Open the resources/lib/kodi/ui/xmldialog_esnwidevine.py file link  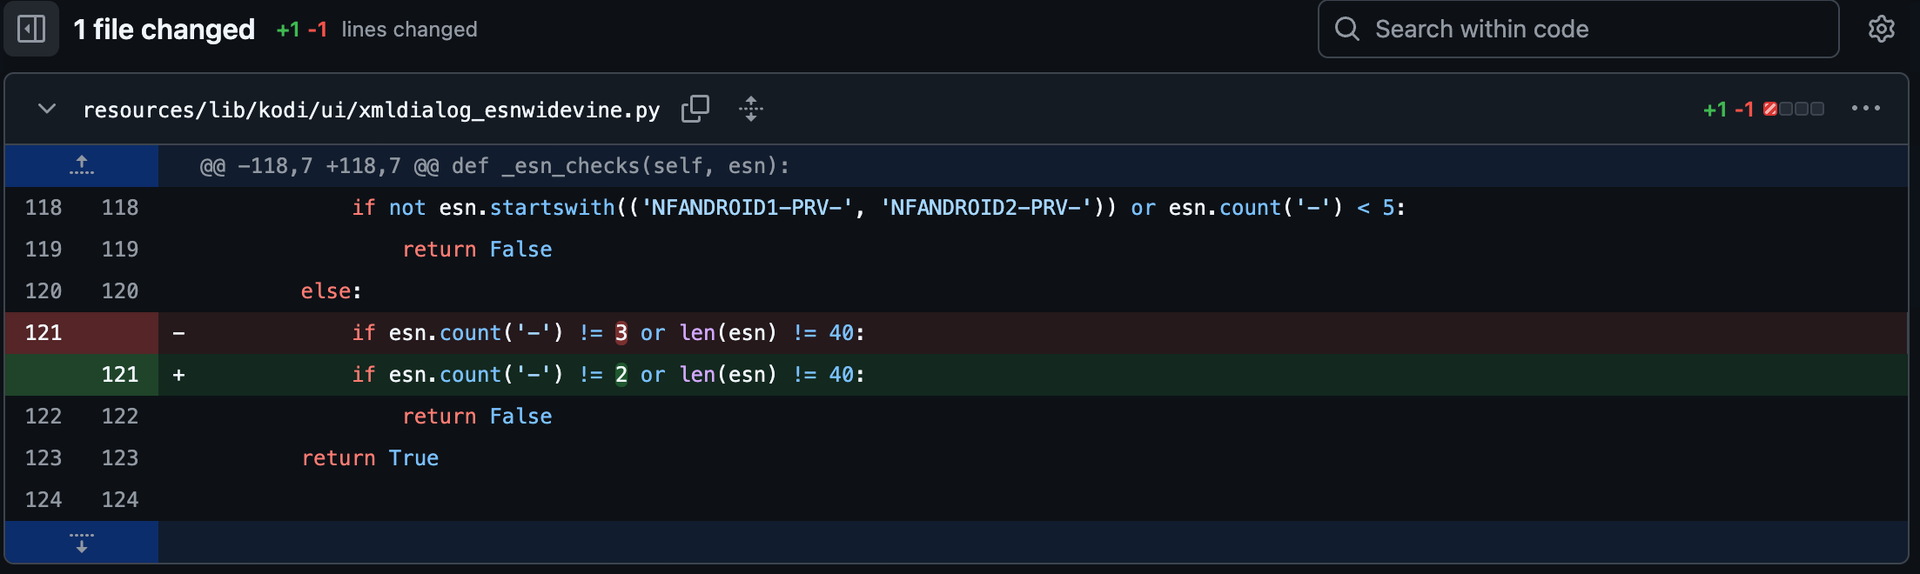pos(371,110)
